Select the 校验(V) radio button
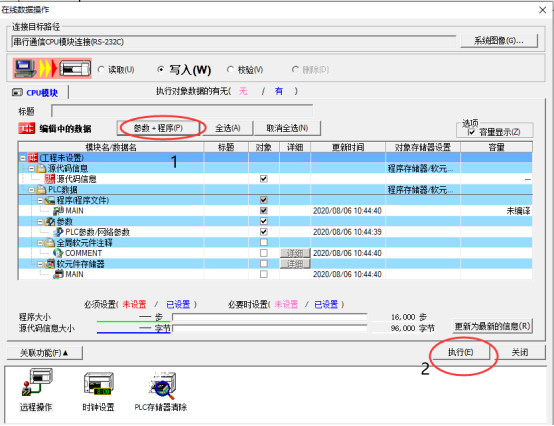Viewport: 554px width, 426px height. click(x=230, y=70)
